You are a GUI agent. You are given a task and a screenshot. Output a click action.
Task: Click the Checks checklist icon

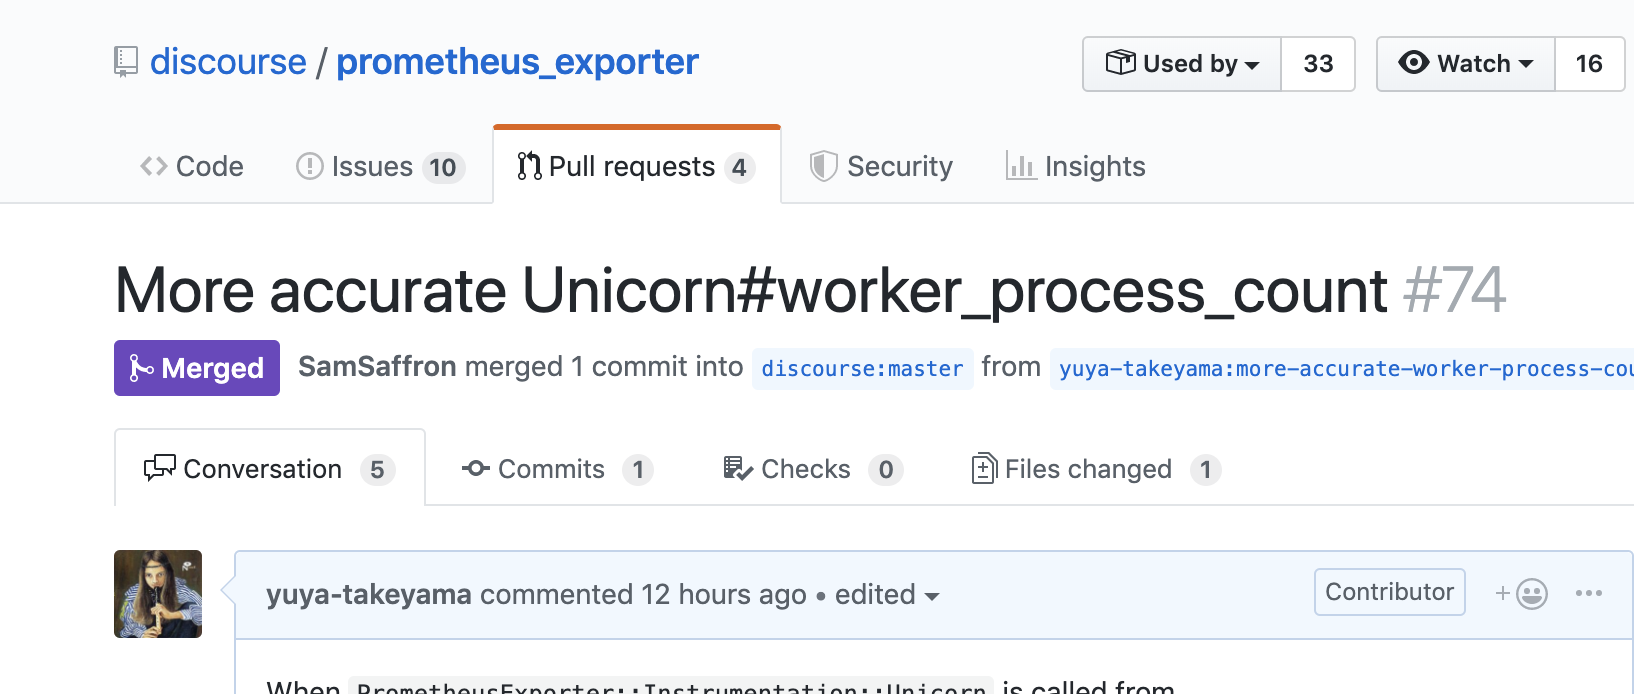pyautogui.click(x=738, y=468)
